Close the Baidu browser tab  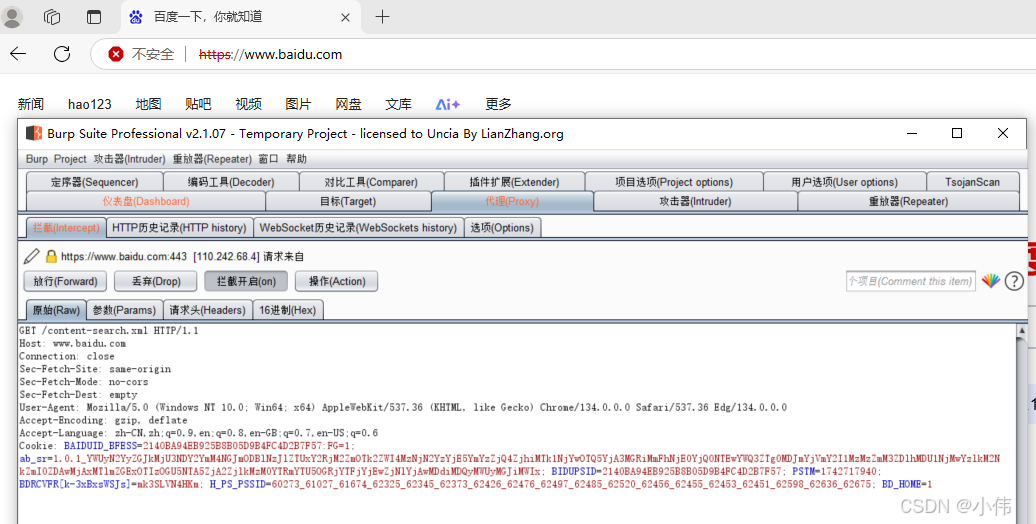coord(345,18)
